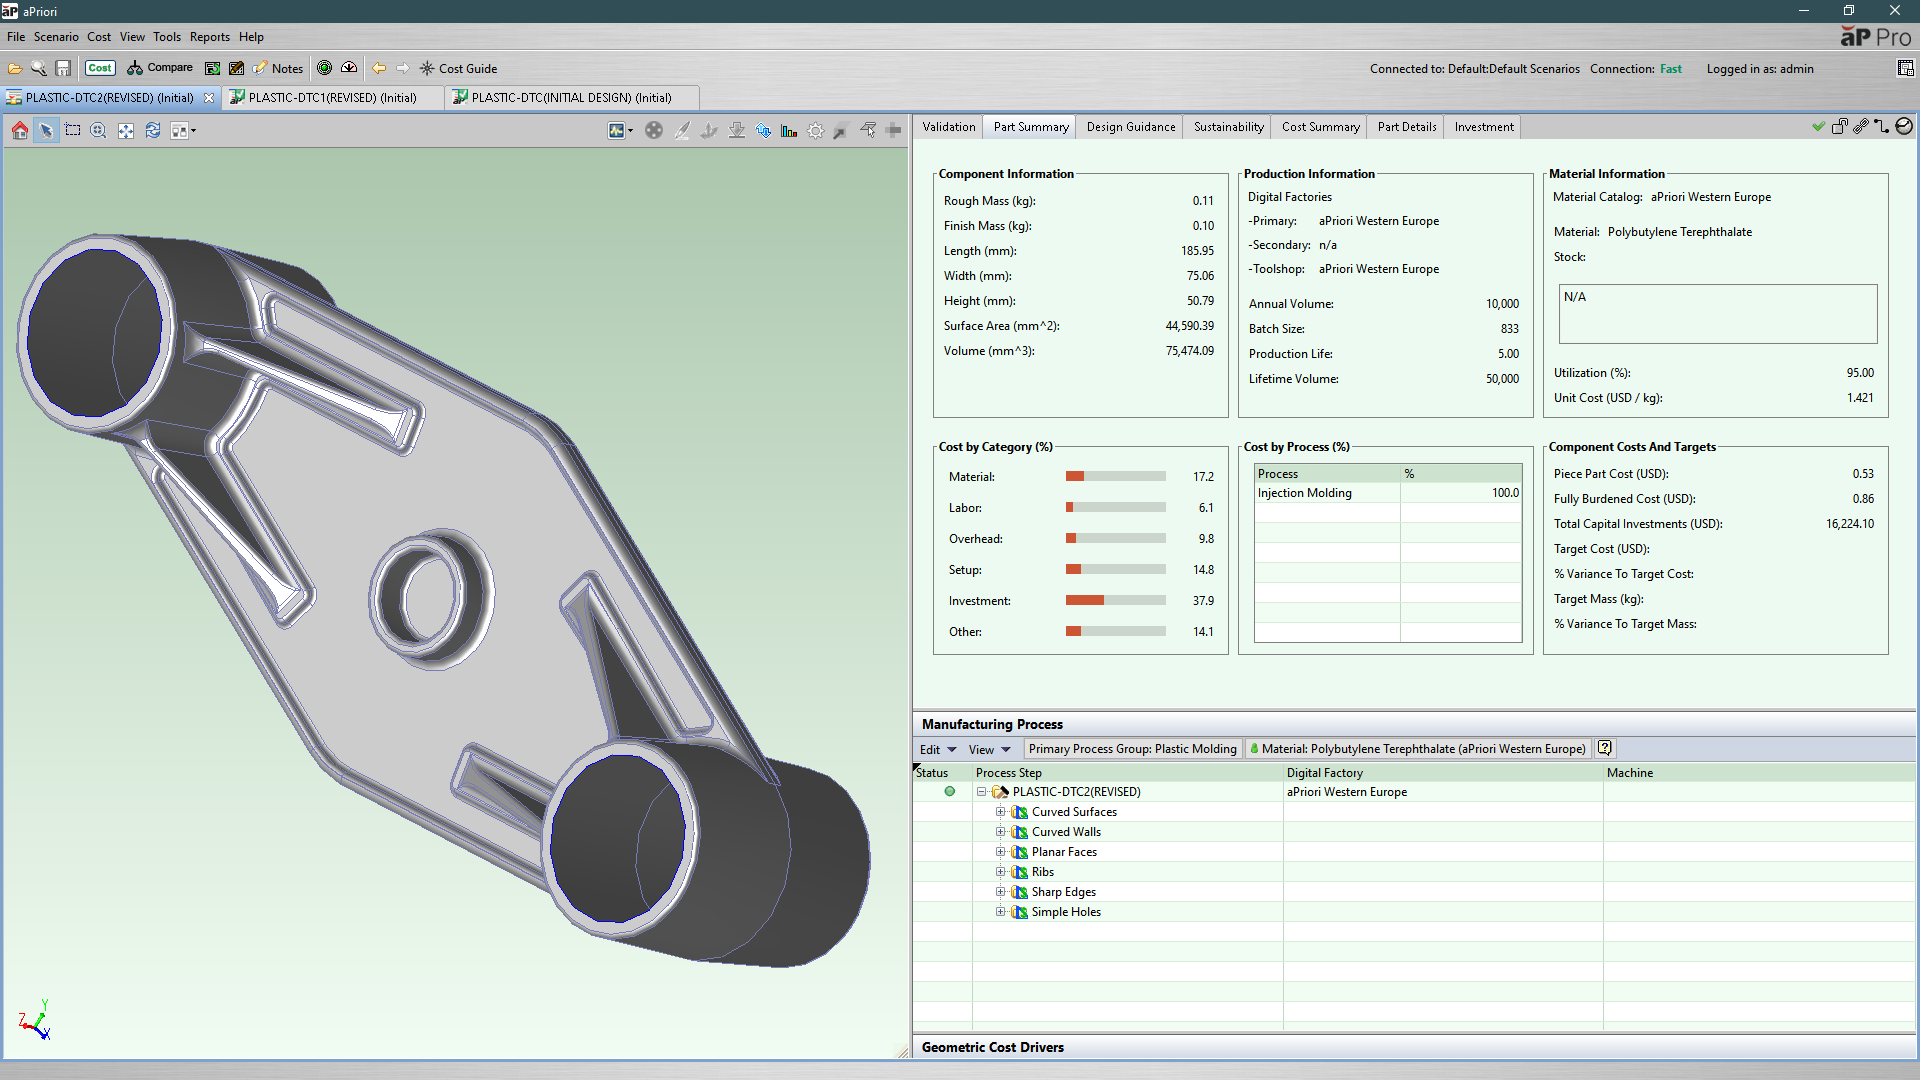Click the green Cost button

(100, 68)
